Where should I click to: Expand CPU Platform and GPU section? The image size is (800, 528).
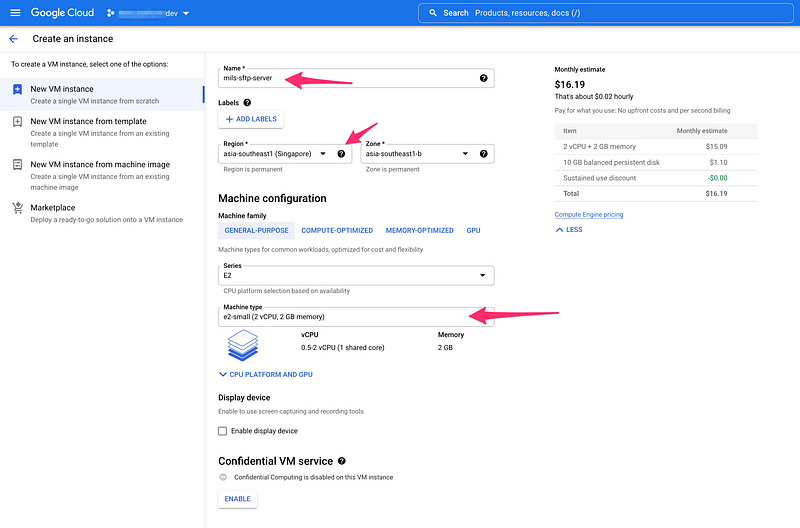[265, 374]
